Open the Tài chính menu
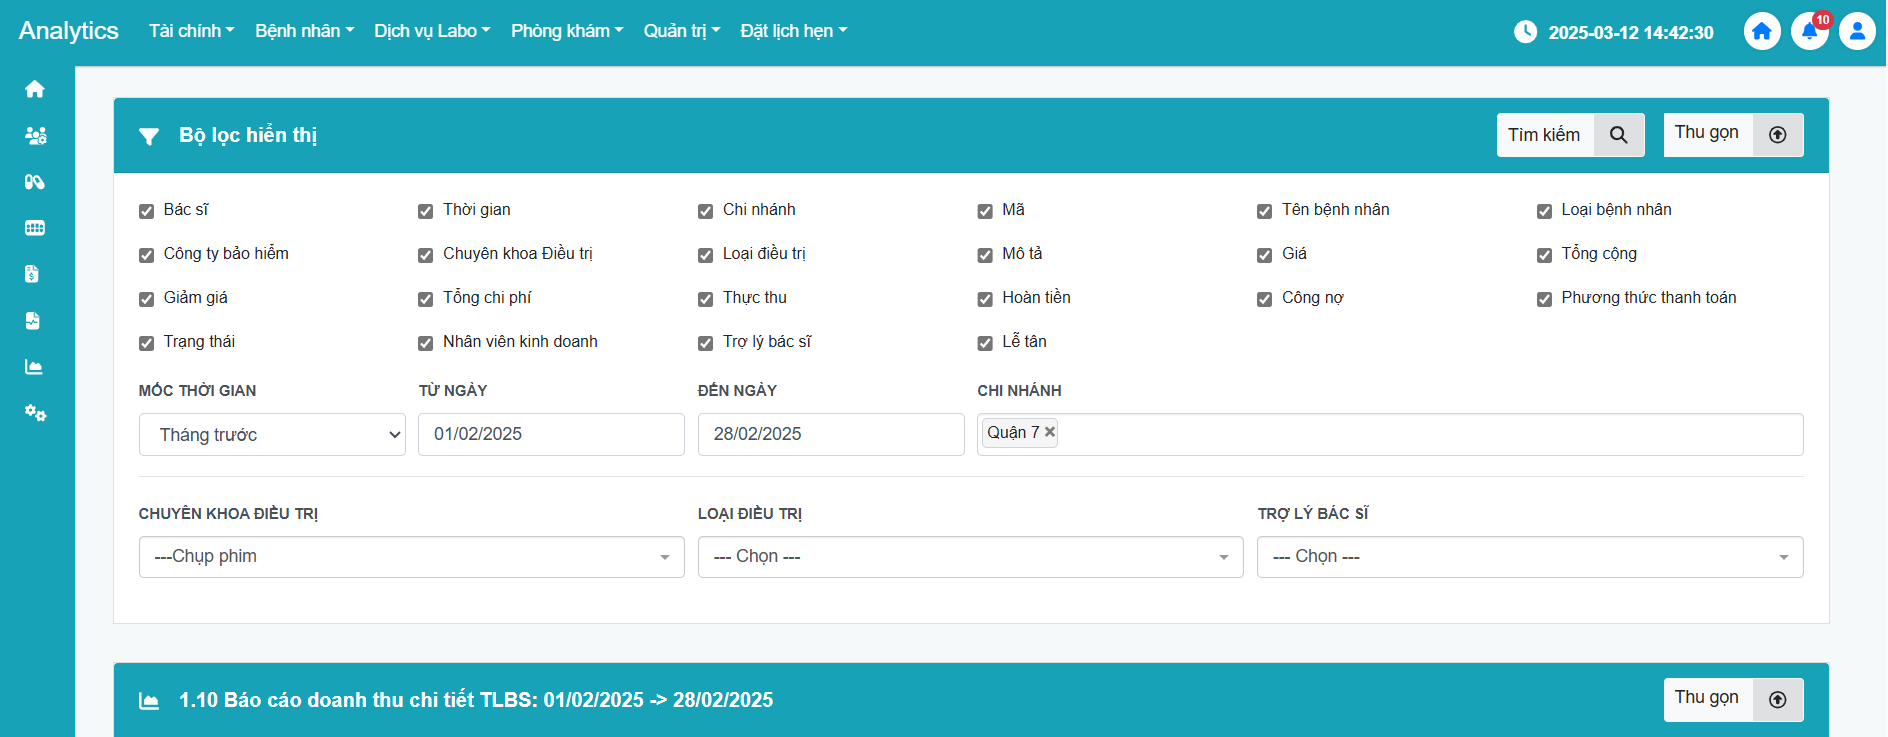The image size is (1888, 737). click(x=191, y=31)
